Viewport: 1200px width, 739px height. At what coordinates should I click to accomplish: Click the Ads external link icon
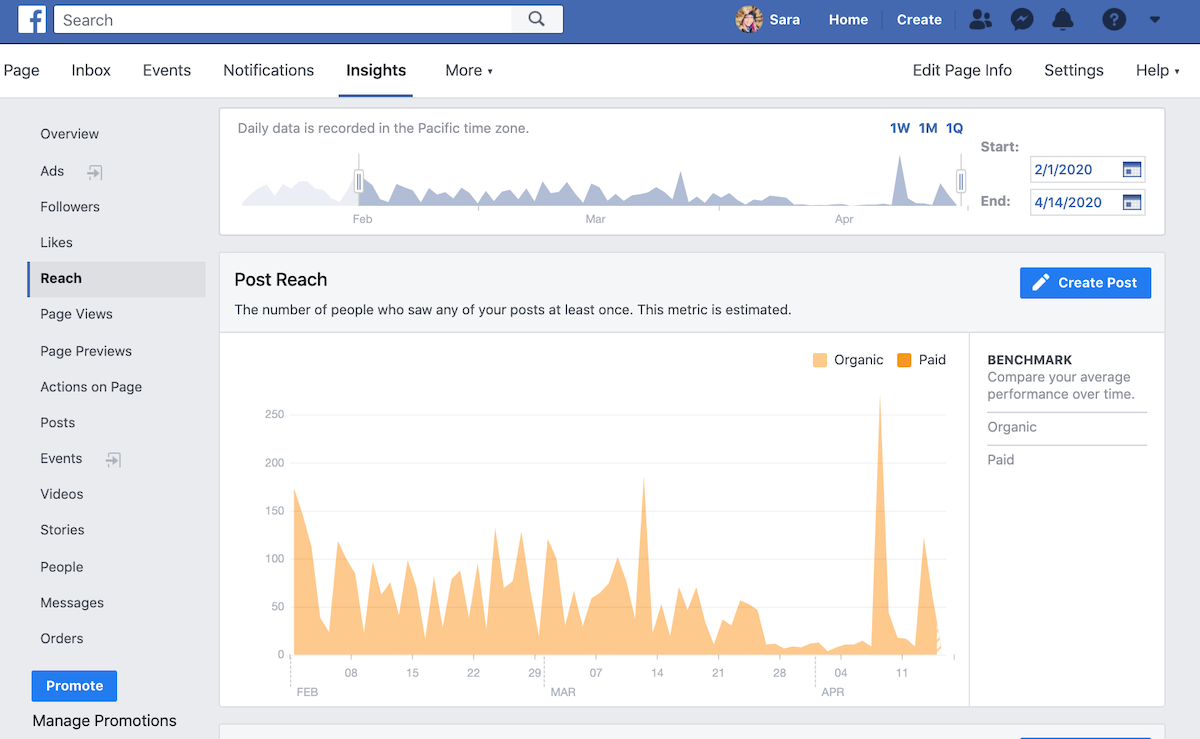click(94, 172)
